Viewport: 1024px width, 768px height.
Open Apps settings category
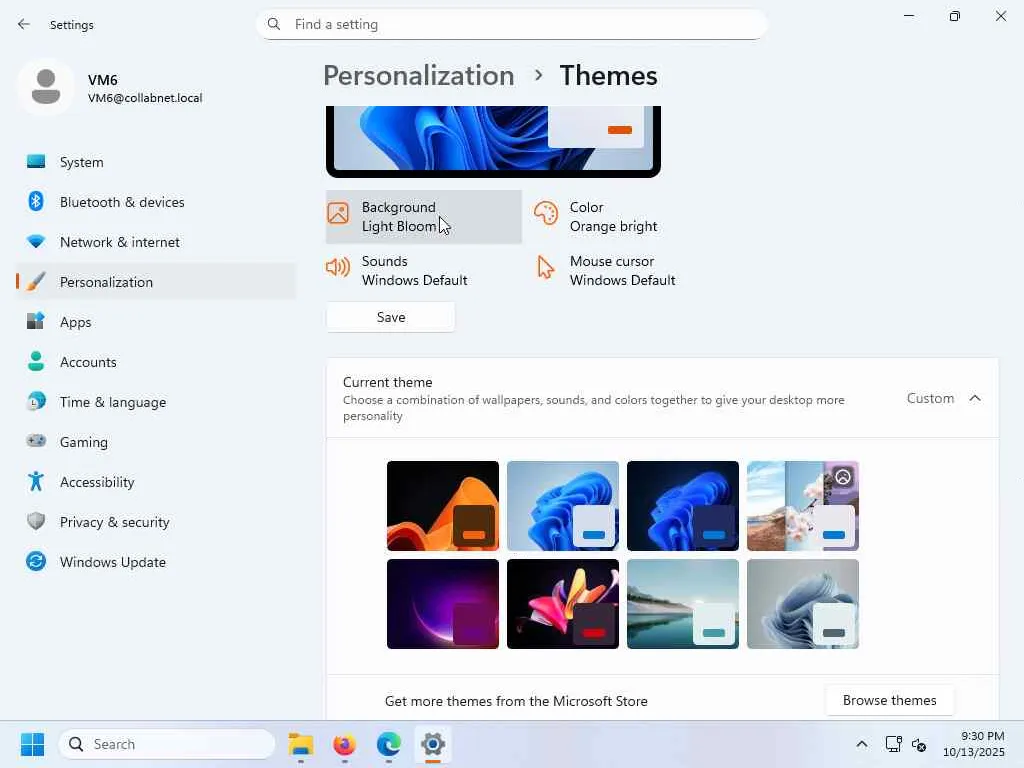[155, 322]
